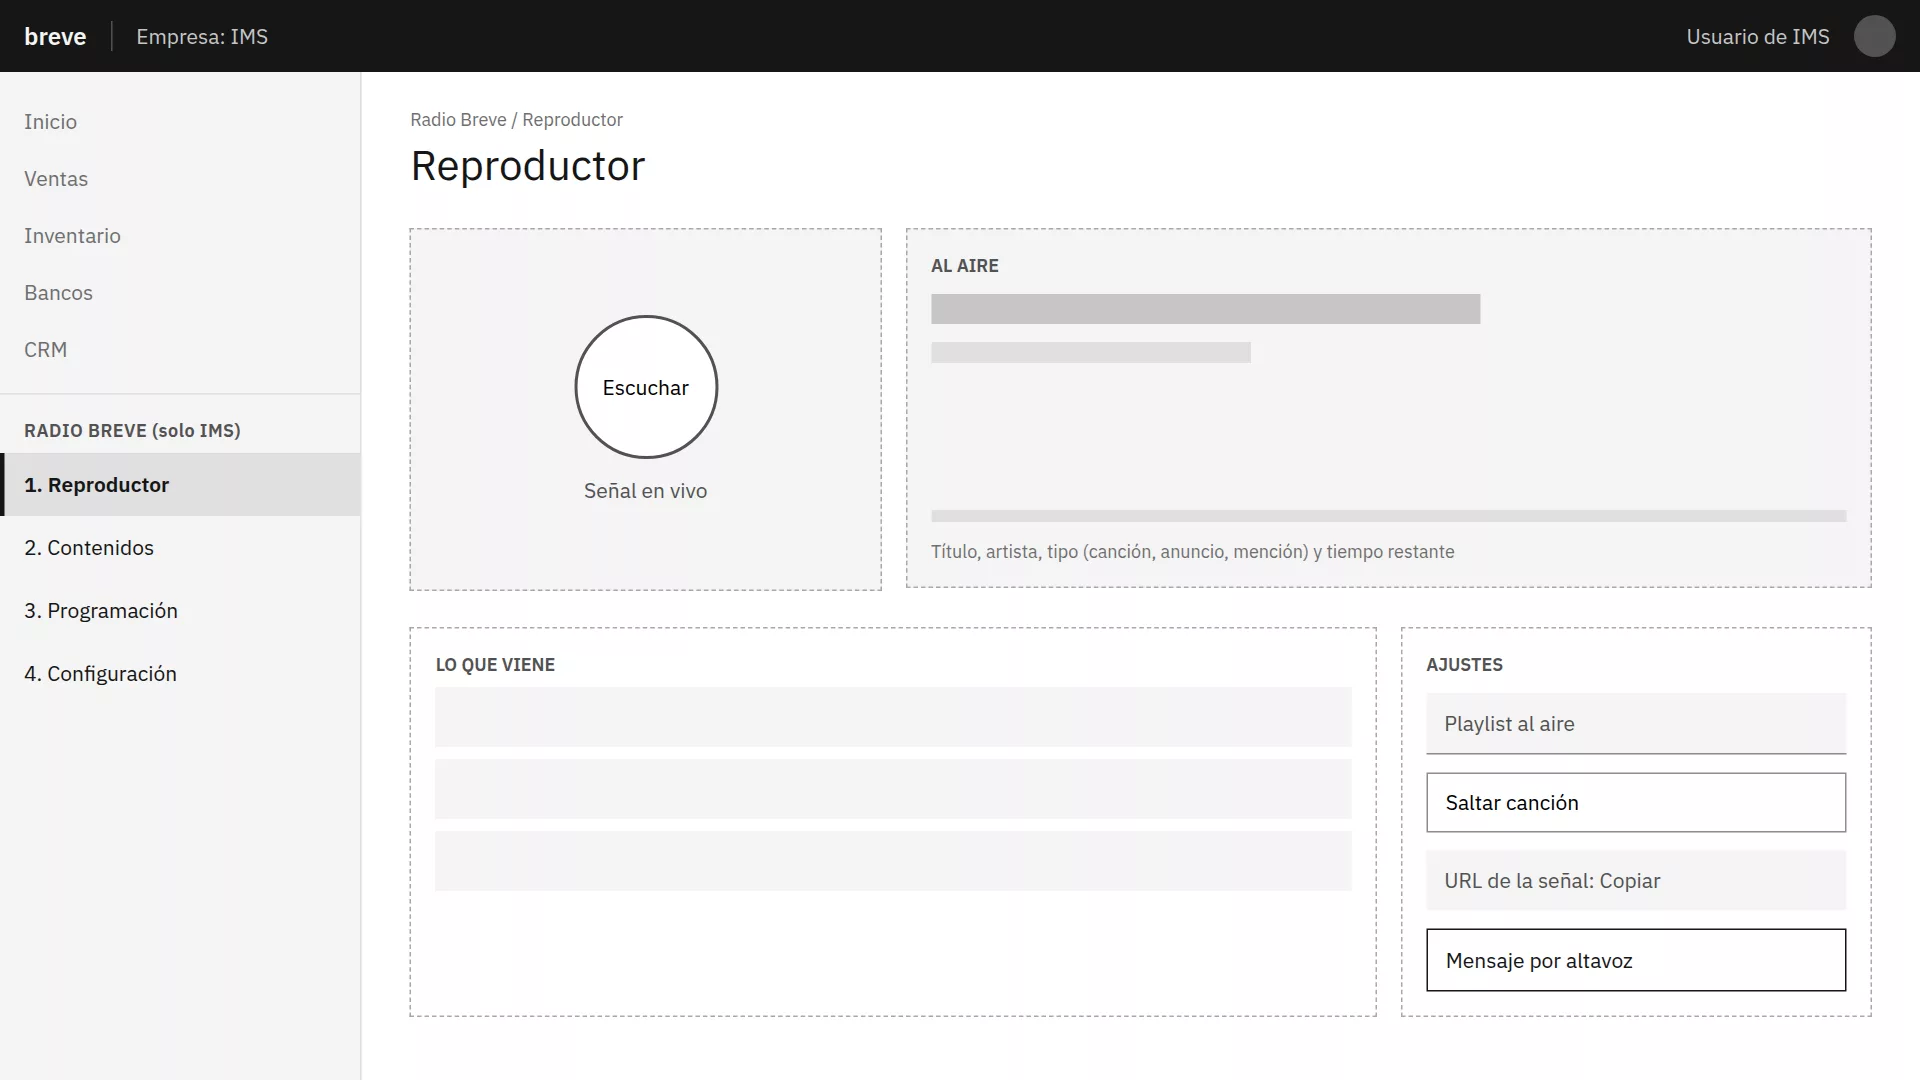Click the Escuchar round play button
1920x1080 pixels.
tap(646, 387)
